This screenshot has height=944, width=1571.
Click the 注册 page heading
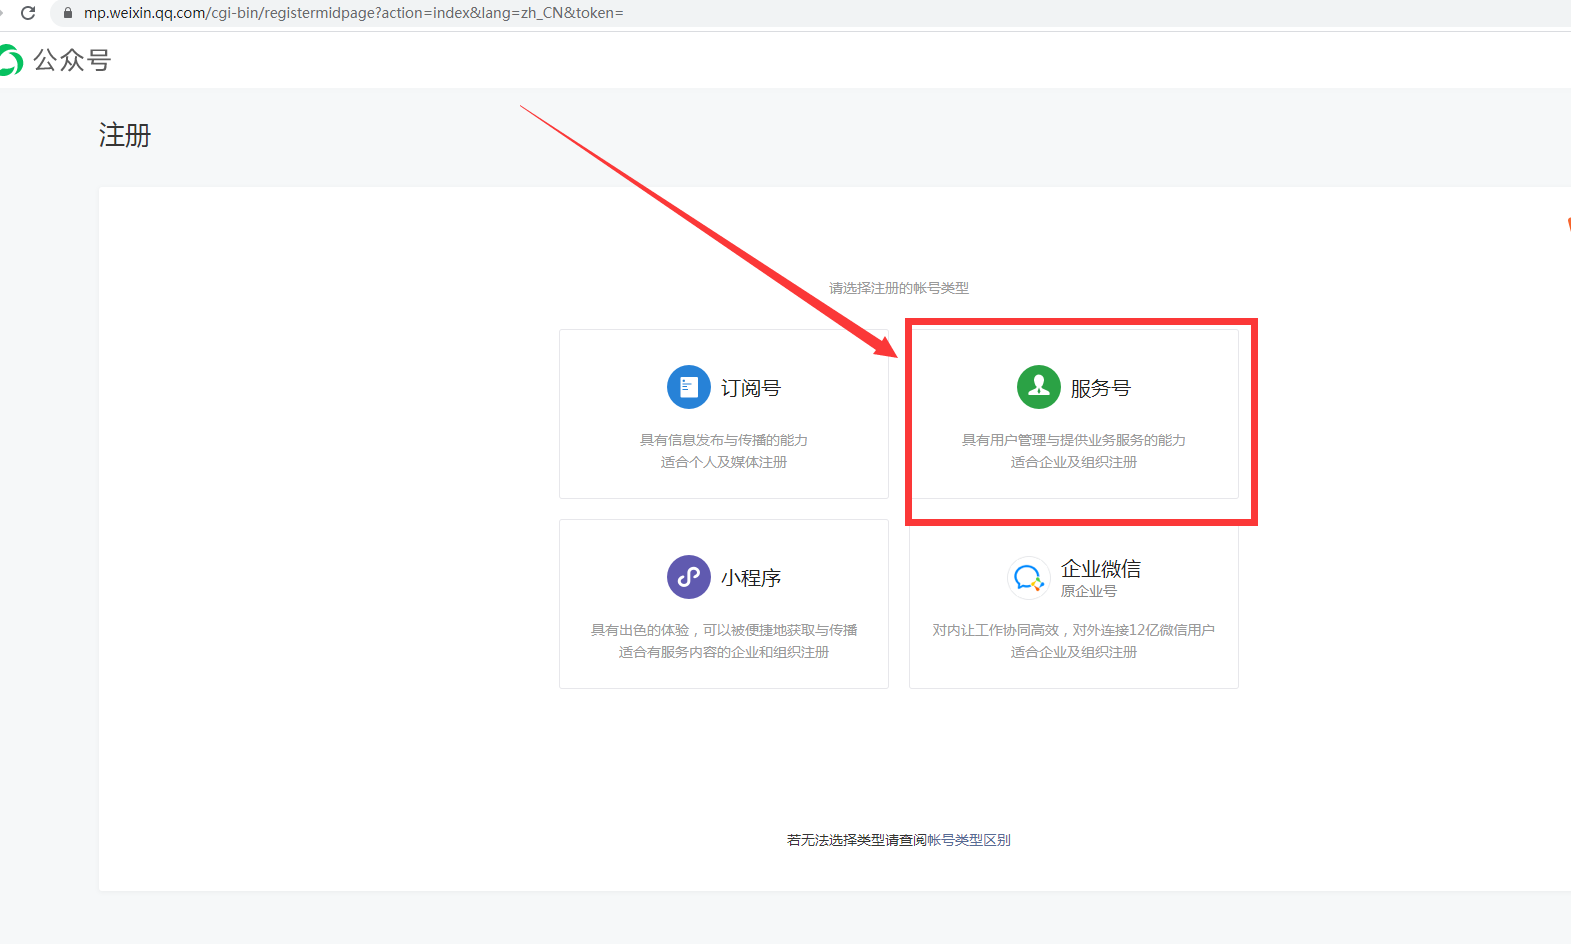pos(125,135)
